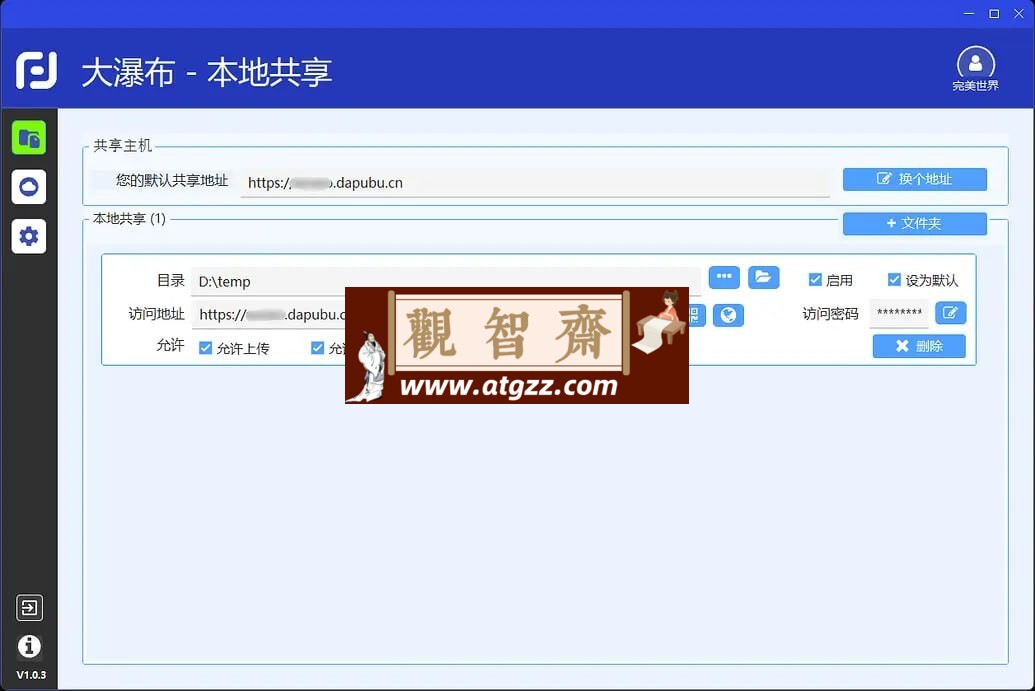The image size is (1035, 691).
Task: Open the D:\temp folder in explorer
Action: (x=764, y=277)
